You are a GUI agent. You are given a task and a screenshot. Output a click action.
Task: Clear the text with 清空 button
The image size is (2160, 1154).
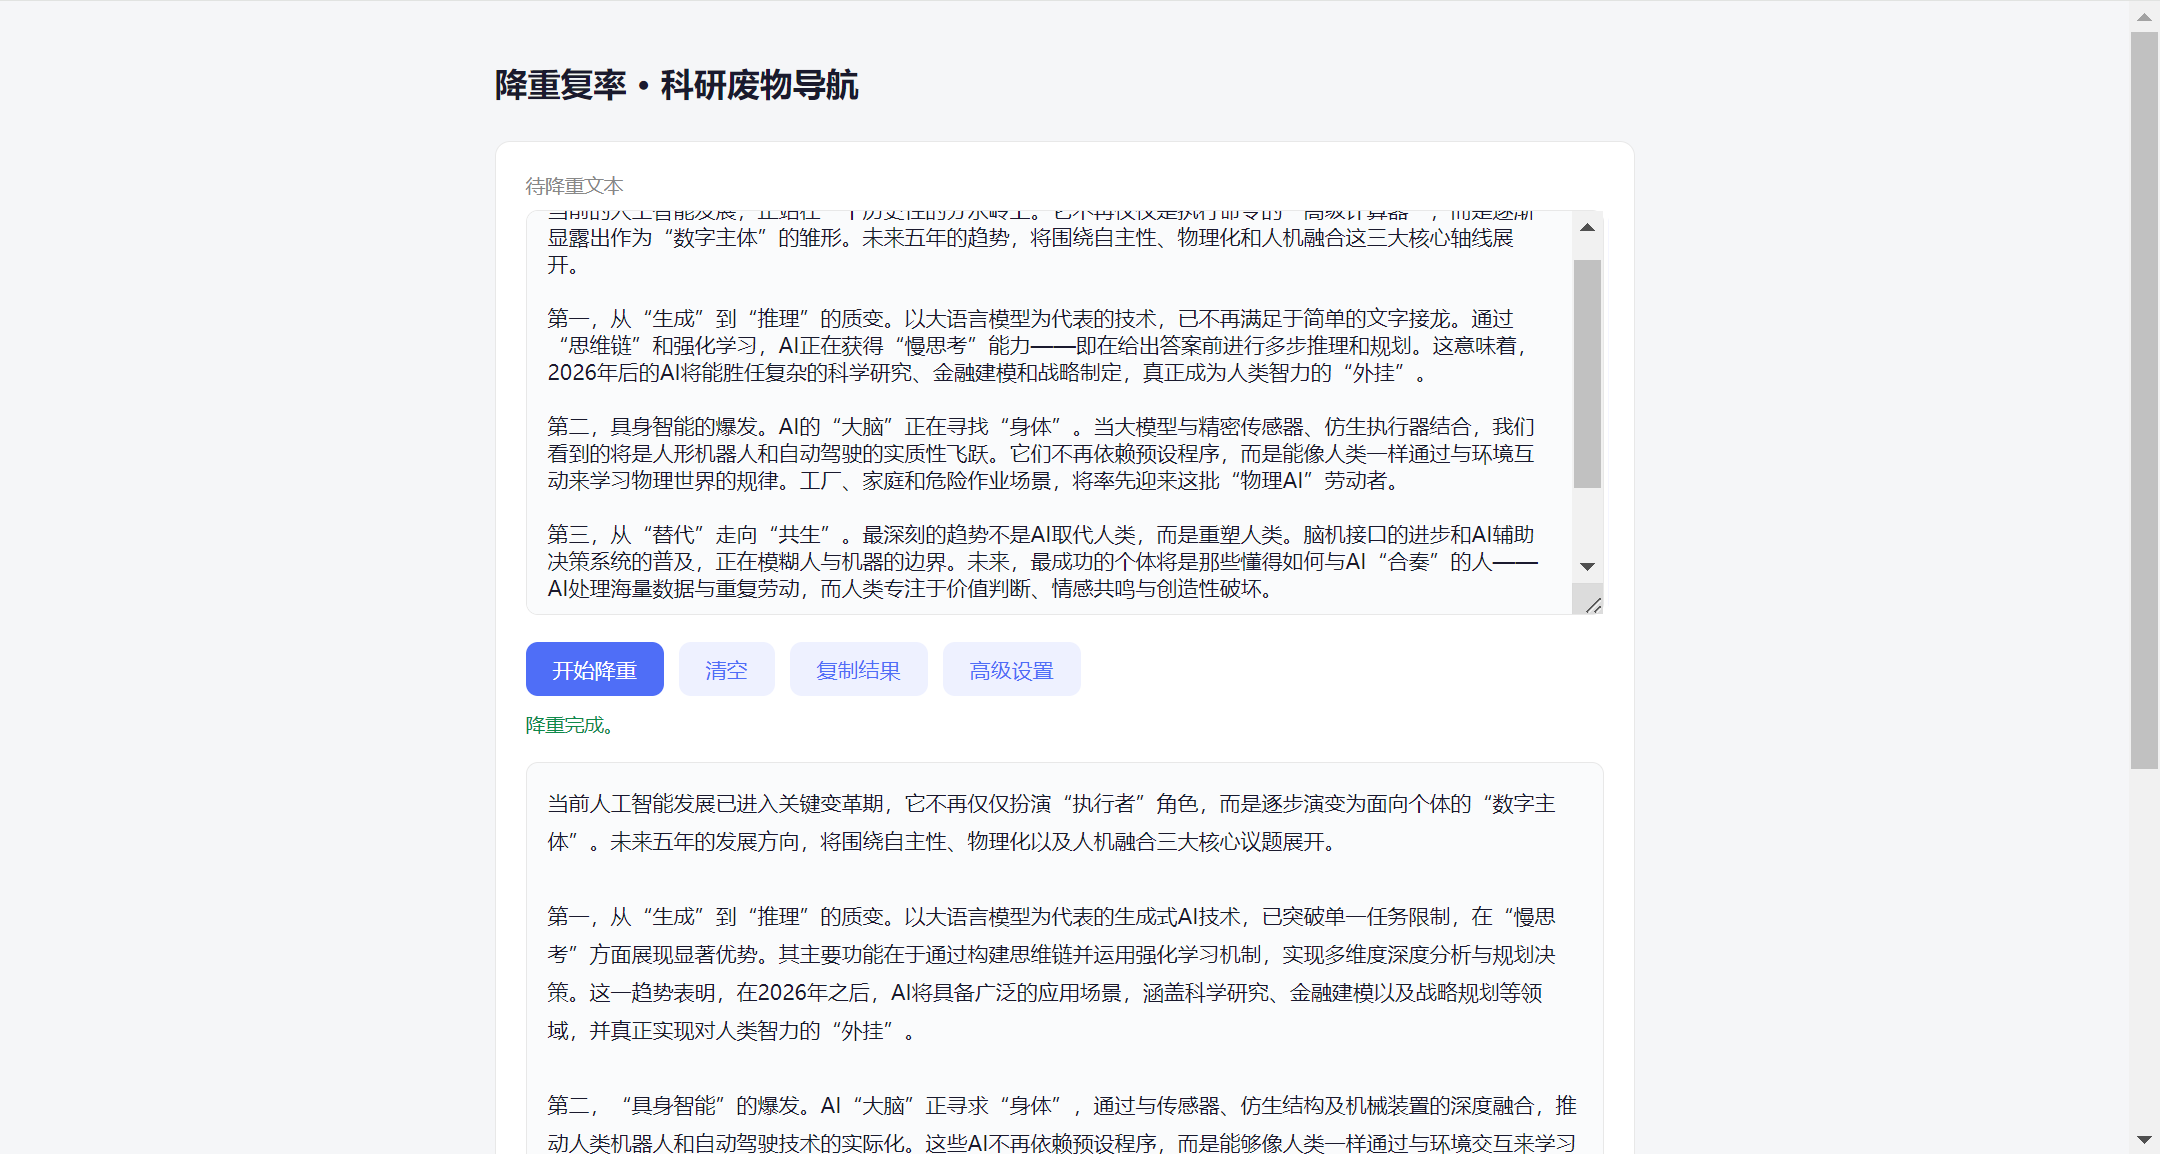(726, 669)
